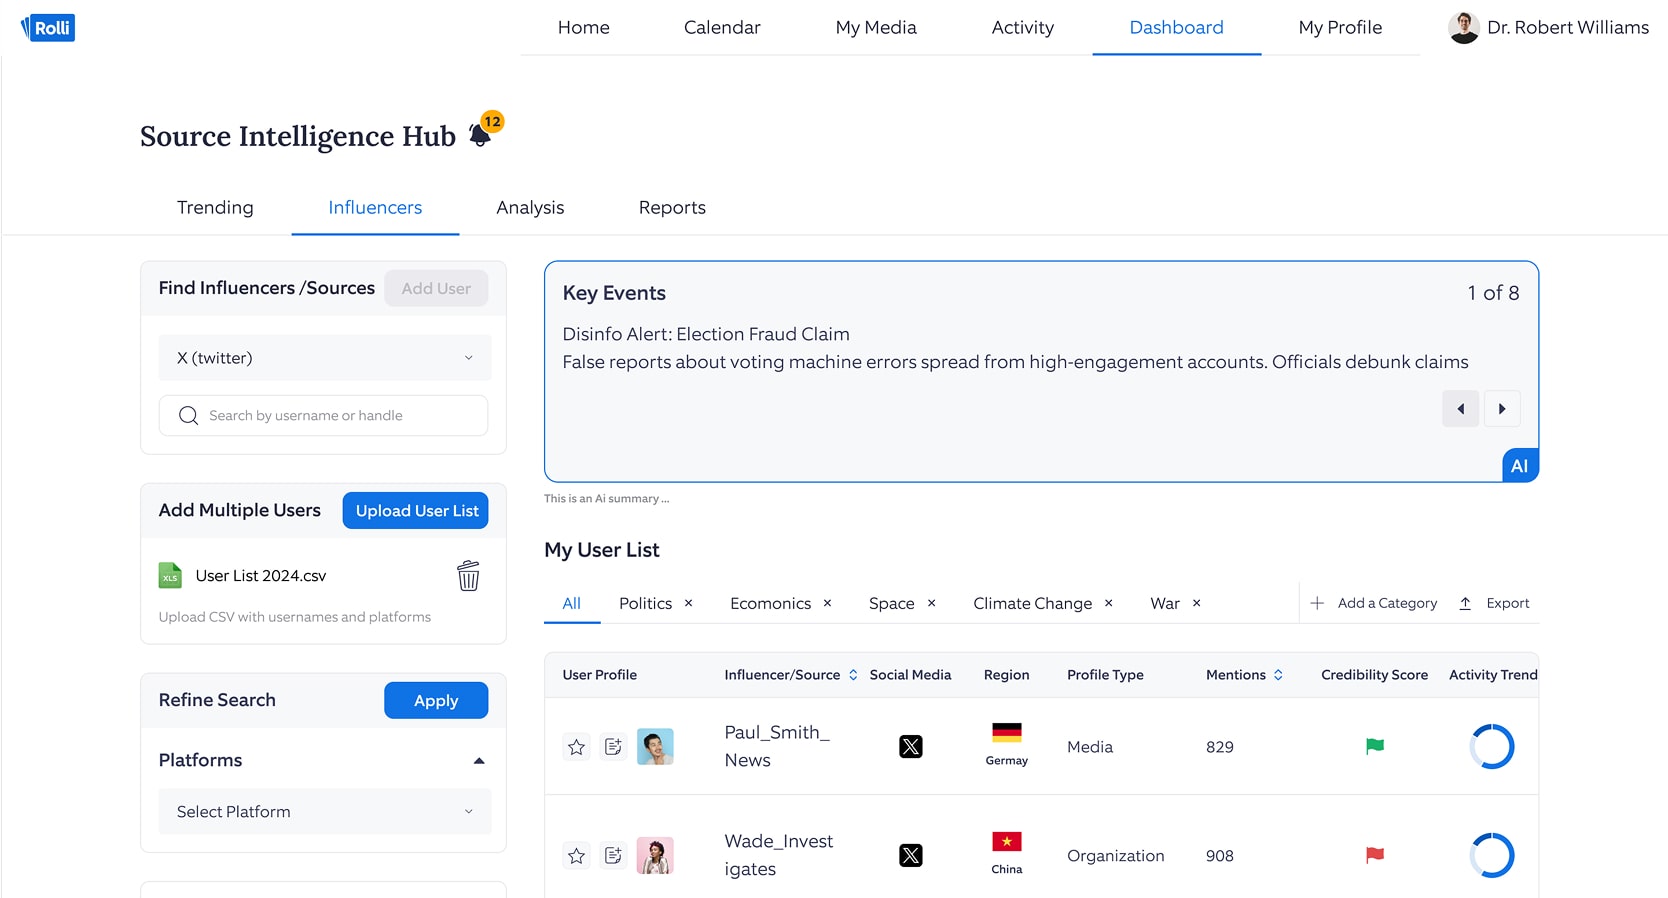Click green credibility flag for Paul_Smith_News

point(1375,746)
